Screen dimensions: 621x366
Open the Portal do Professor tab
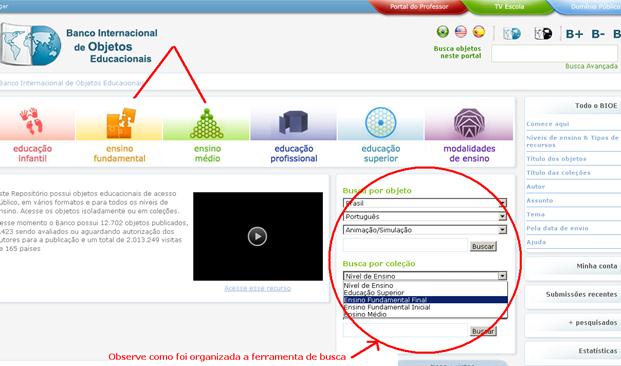pyautogui.click(x=419, y=7)
